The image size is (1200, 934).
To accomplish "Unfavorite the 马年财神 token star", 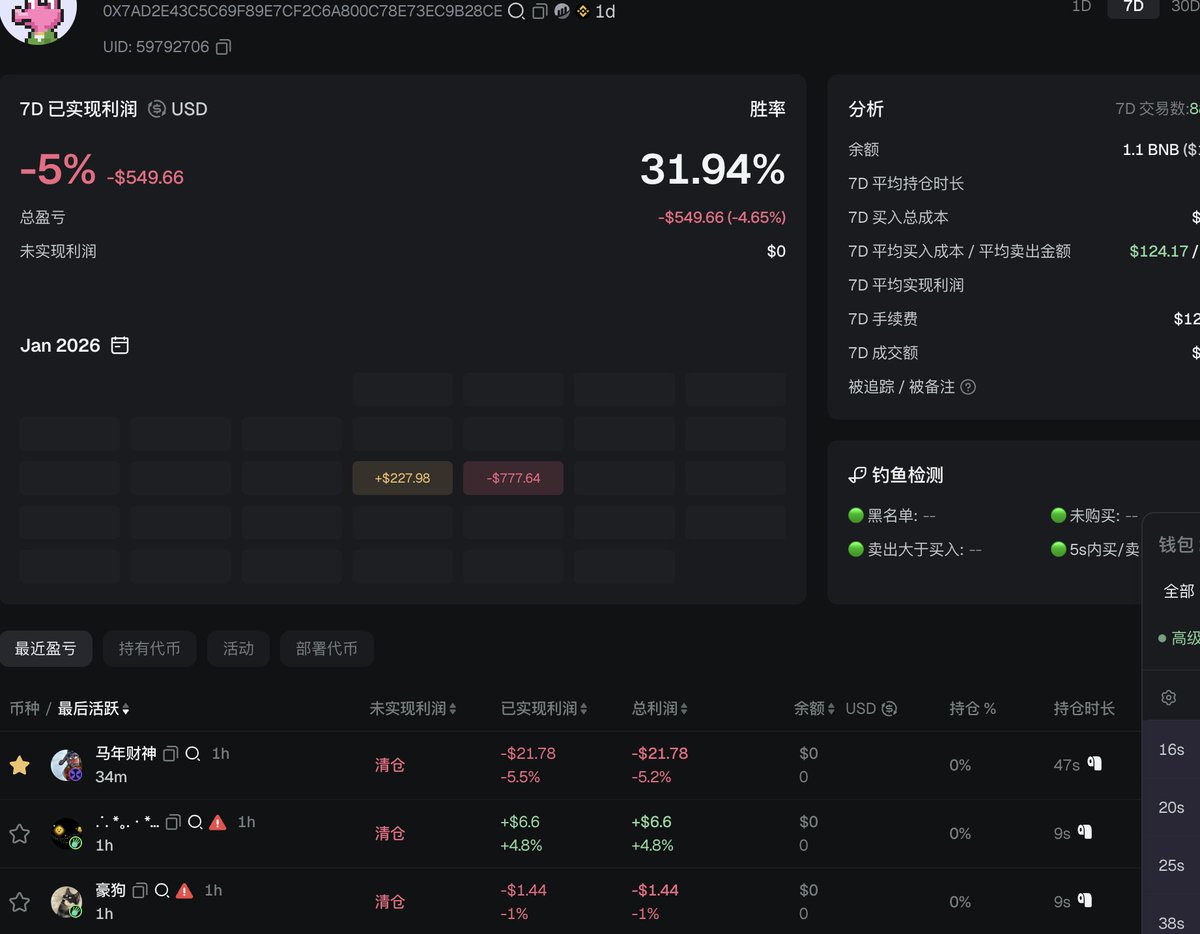I will 19,764.
